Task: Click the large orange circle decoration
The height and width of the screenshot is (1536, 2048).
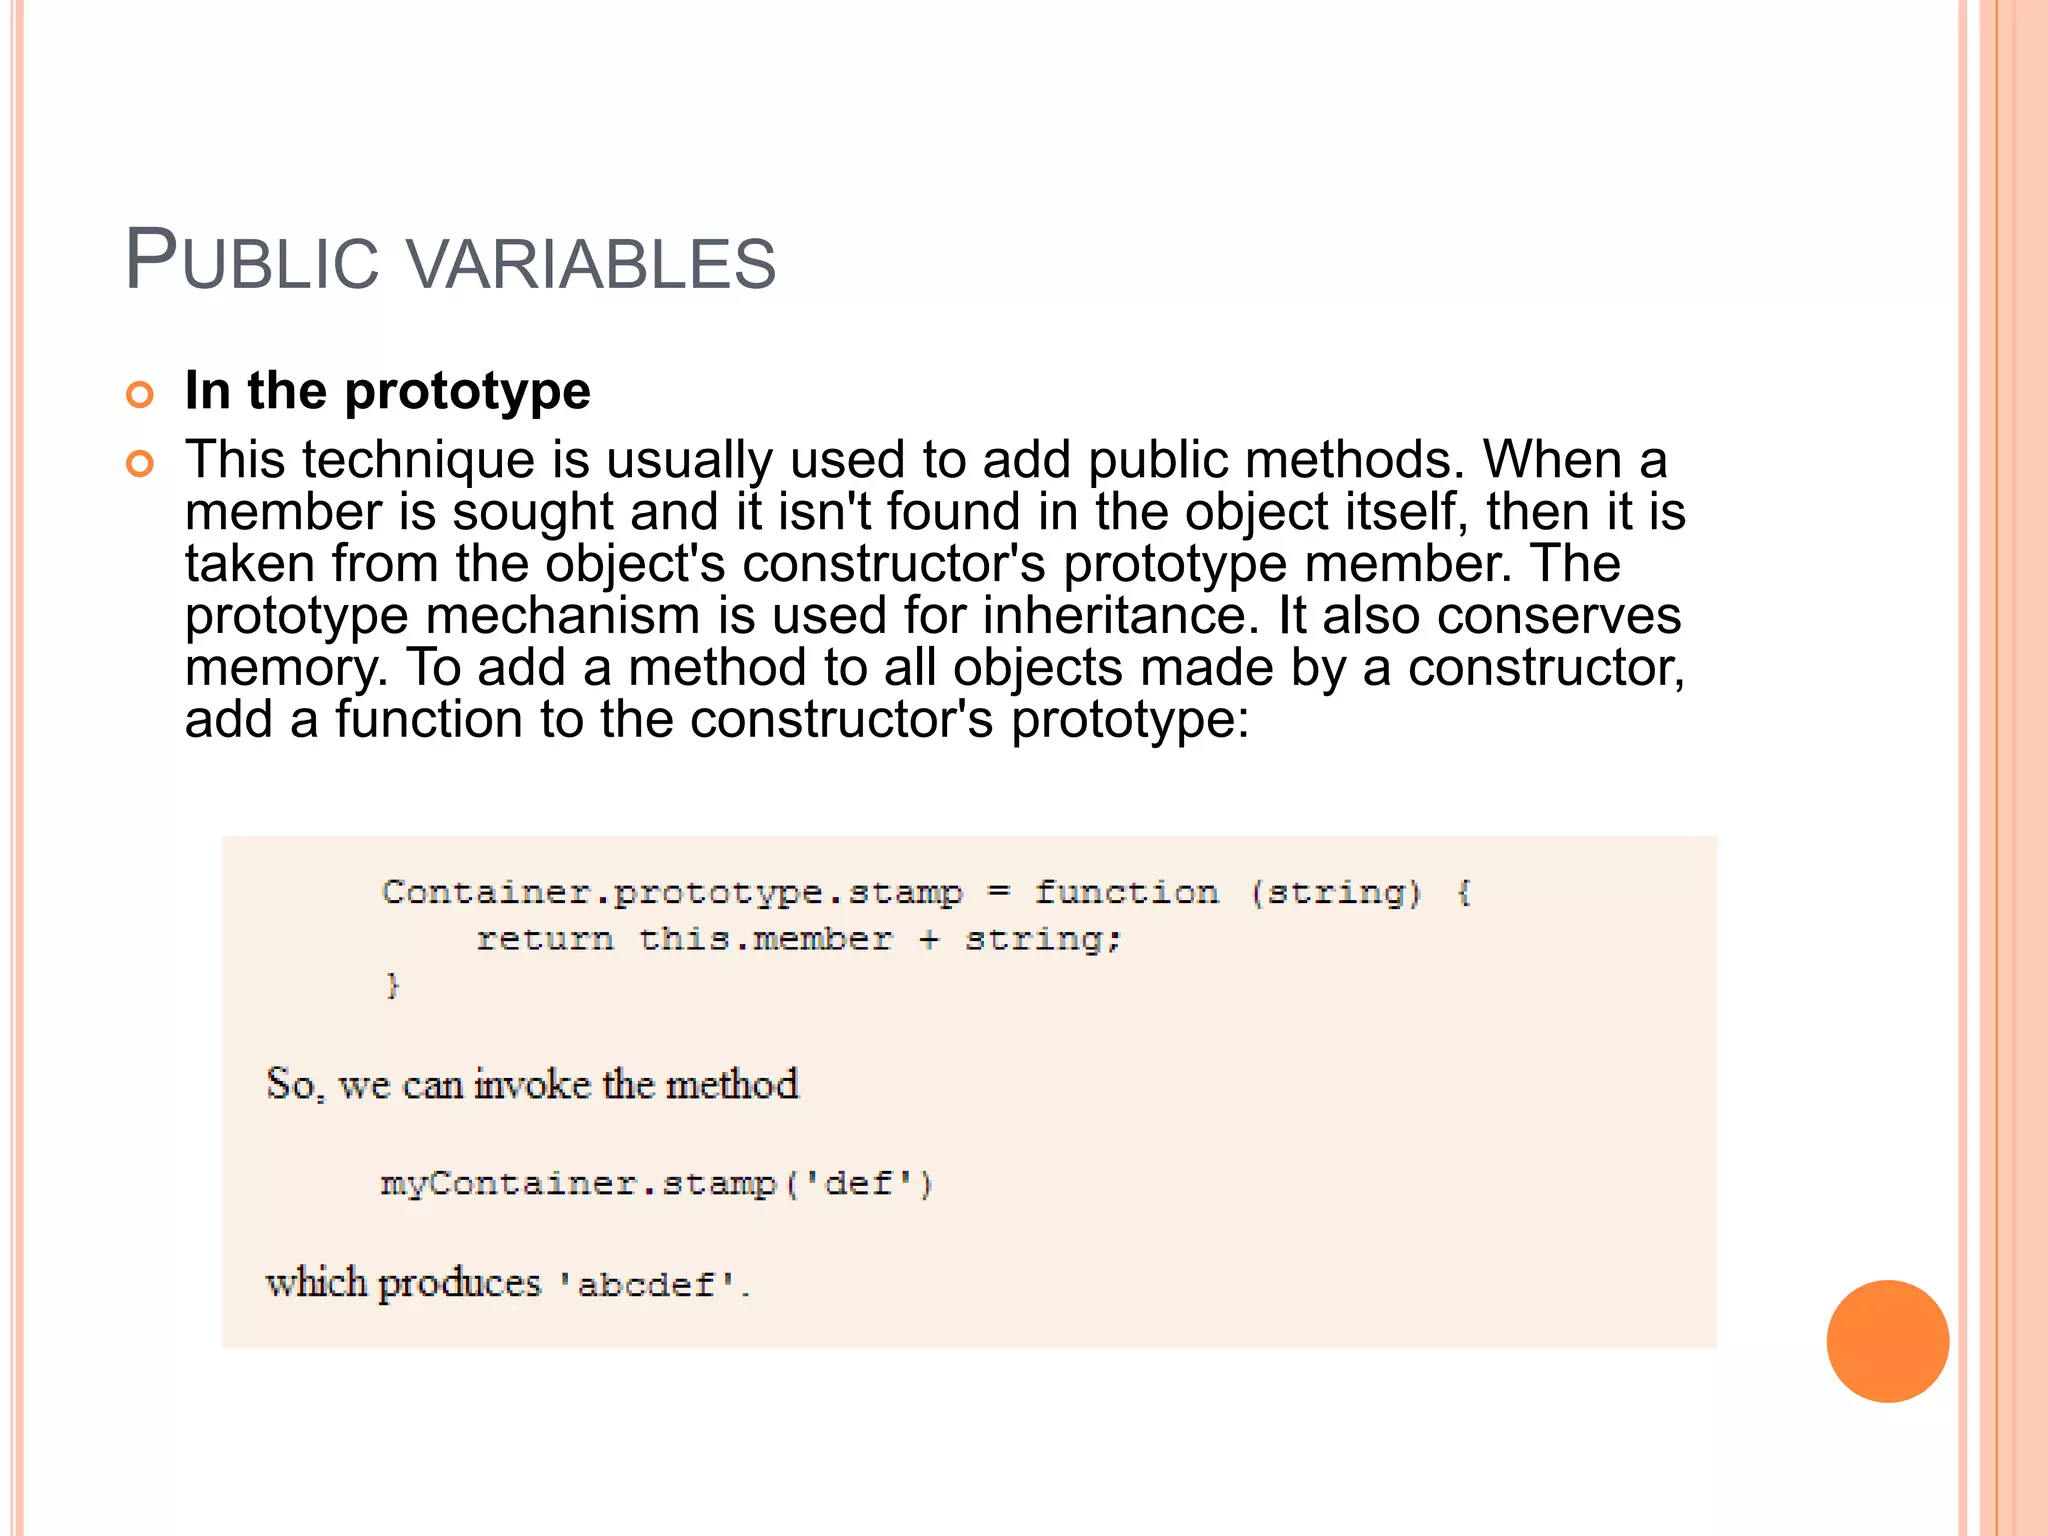Action: tap(1887, 1341)
